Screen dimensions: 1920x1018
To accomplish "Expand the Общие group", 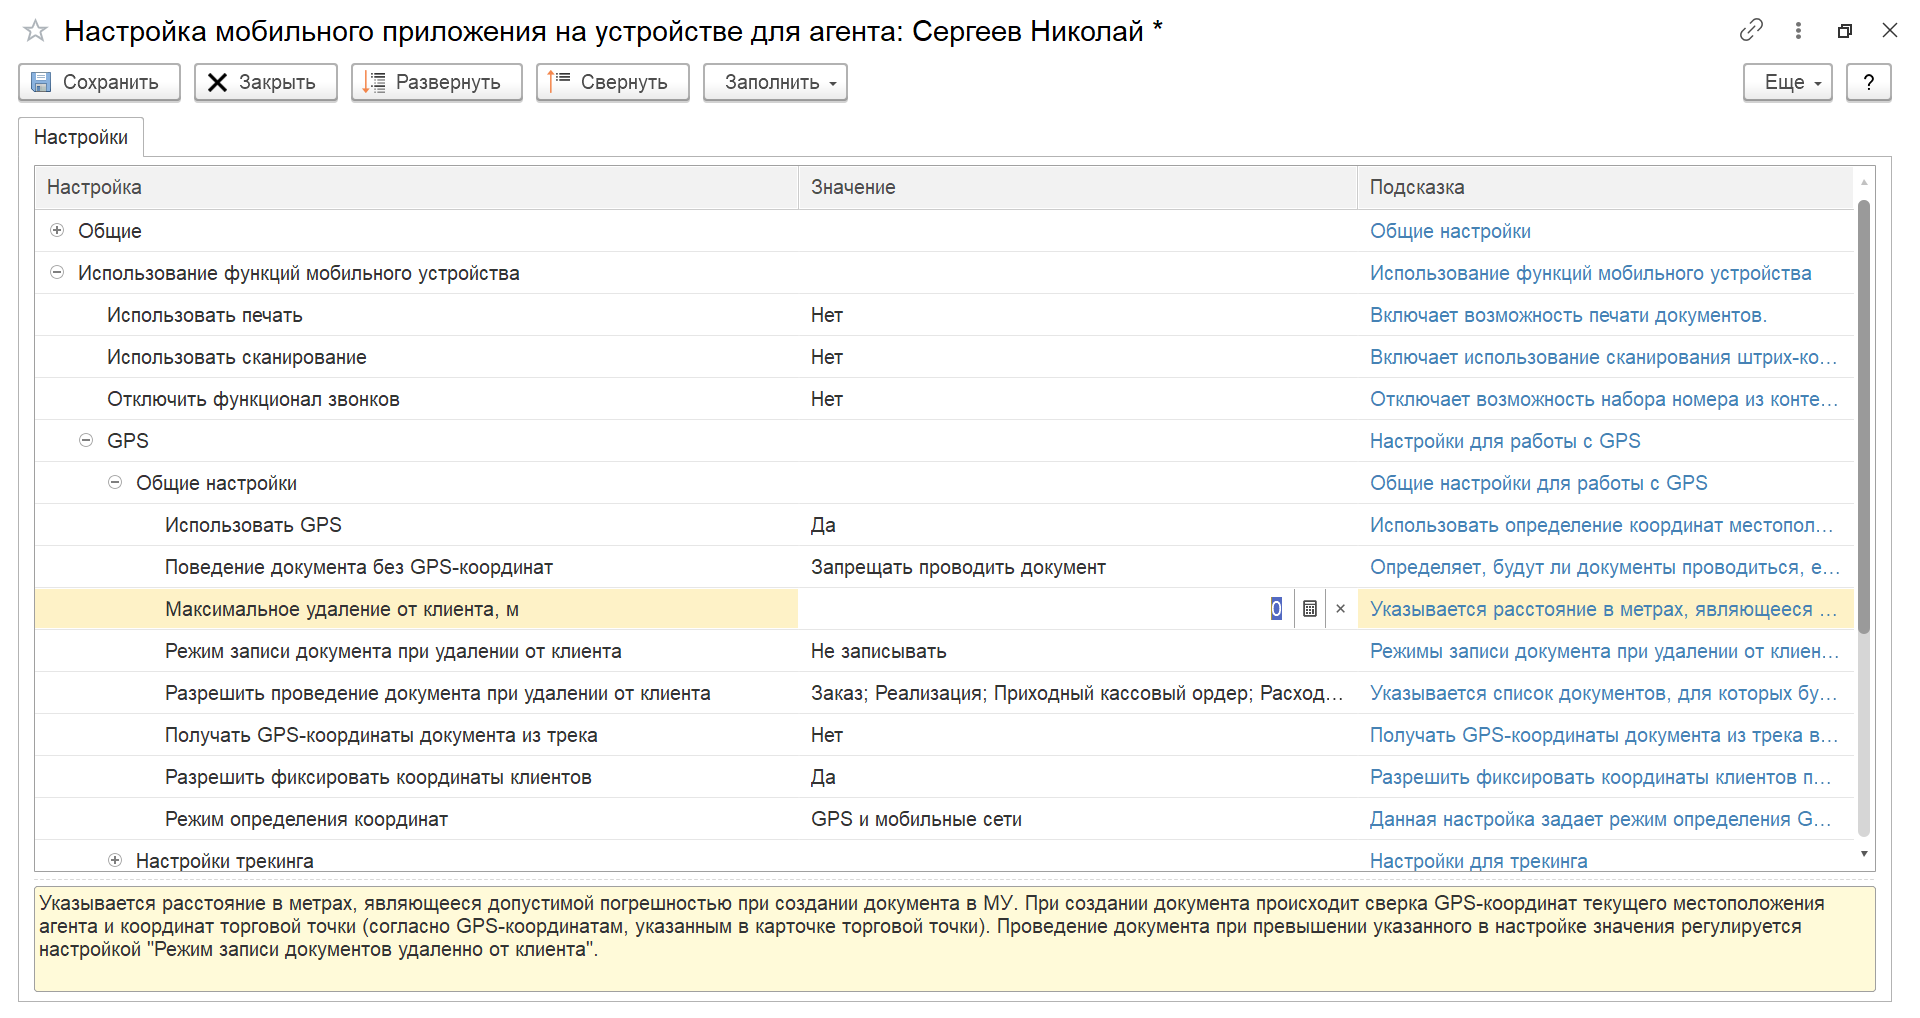I will pos(57,230).
